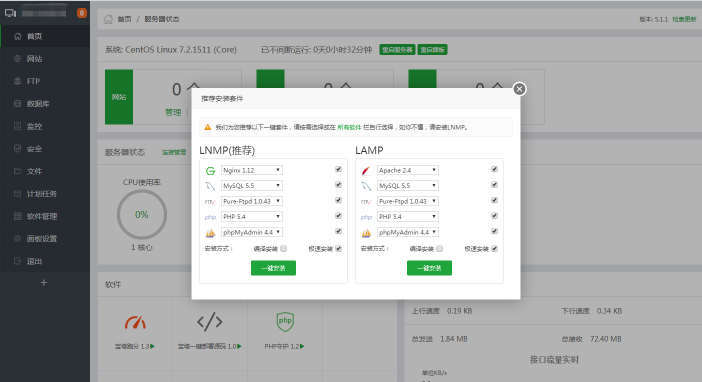Click the php icon in LNMP list

(x=210, y=217)
